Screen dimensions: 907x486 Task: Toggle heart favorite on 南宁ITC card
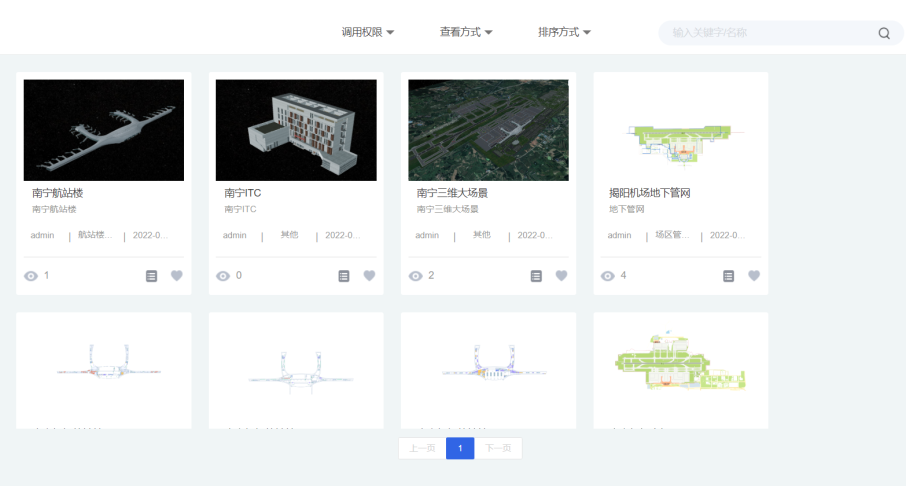(x=369, y=276)
